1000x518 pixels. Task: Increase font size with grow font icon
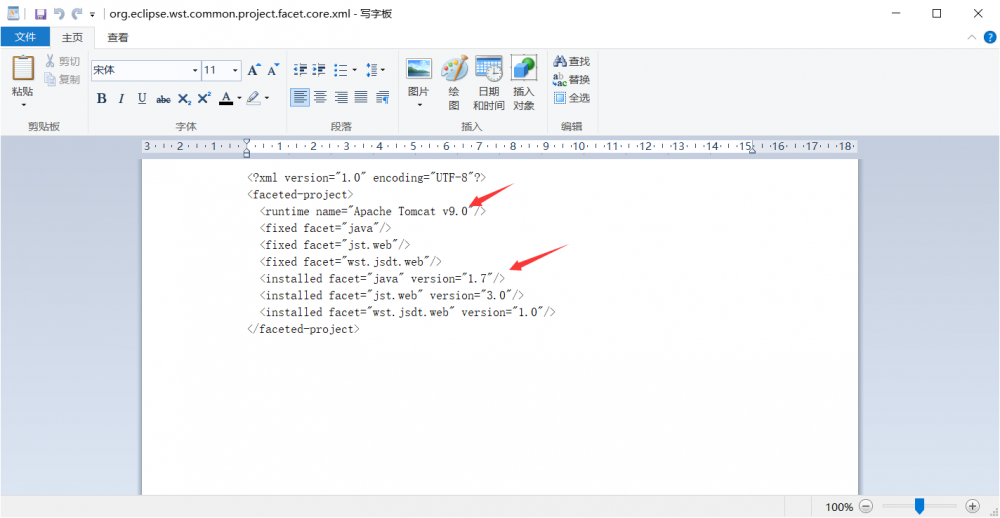pos(253,70)
